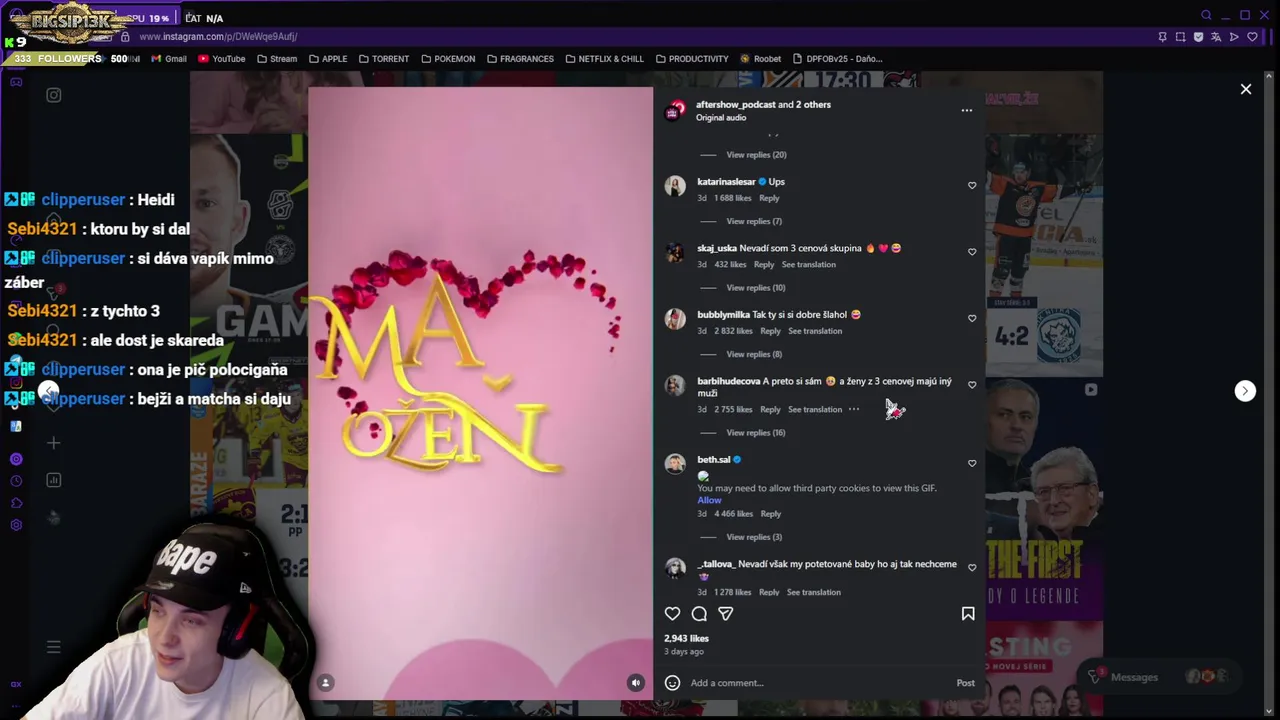This screenshot has height=720, width=1280.
Task: Click the translate page icon
Action: tap(1216, 37)
